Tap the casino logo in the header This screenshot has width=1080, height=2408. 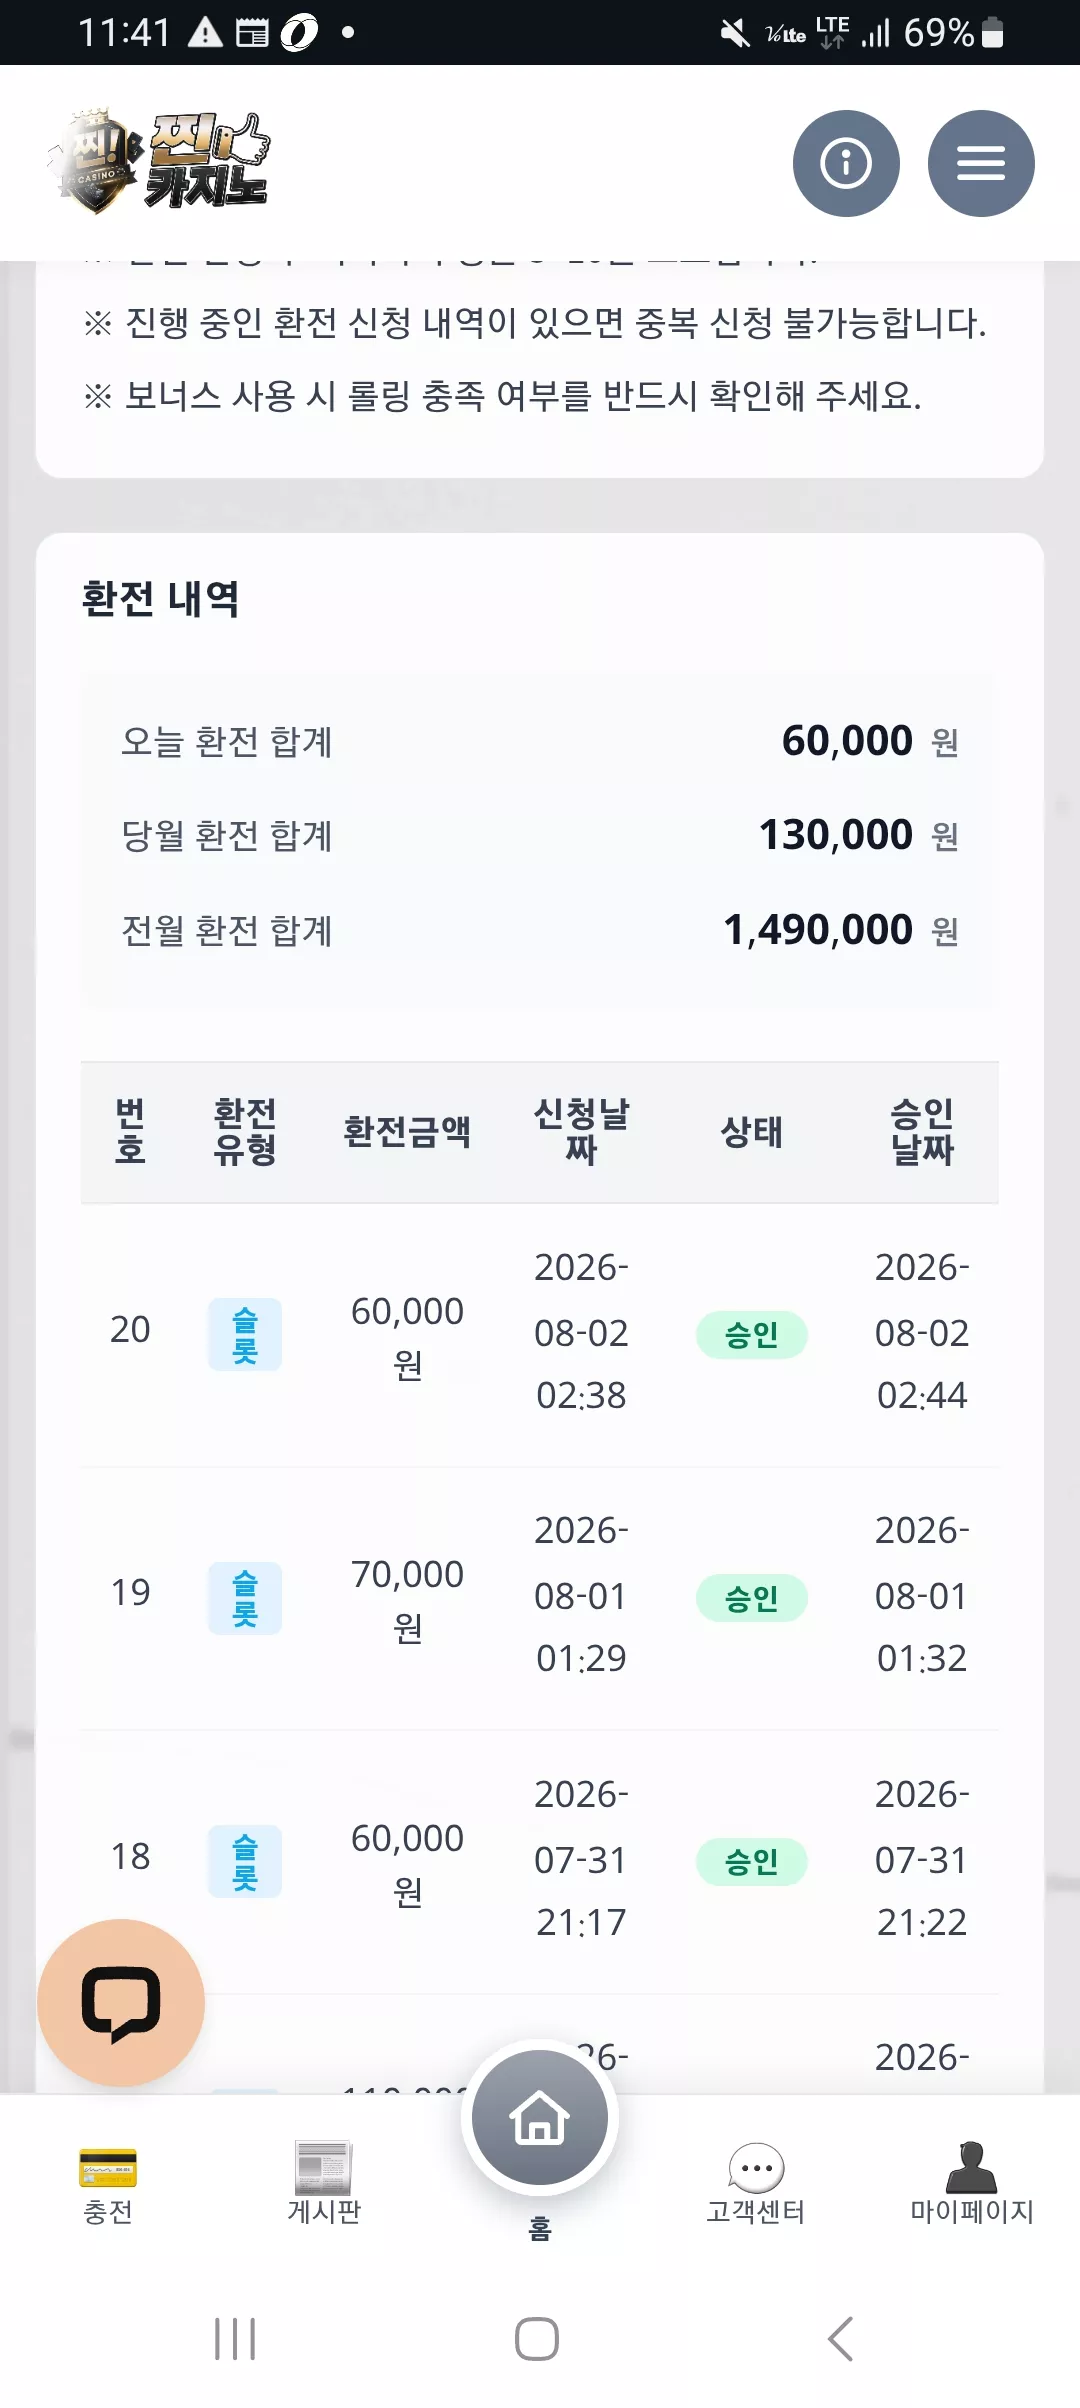click(158, 162)
